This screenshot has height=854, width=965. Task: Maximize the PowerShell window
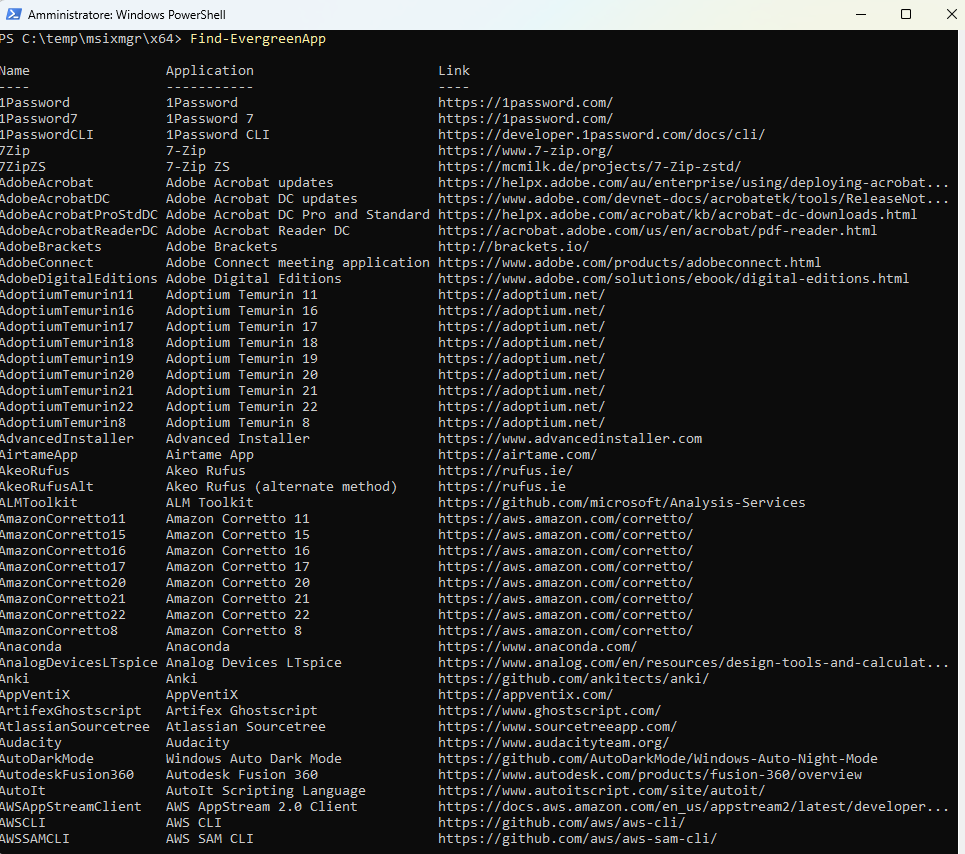(x=906, y=14)
